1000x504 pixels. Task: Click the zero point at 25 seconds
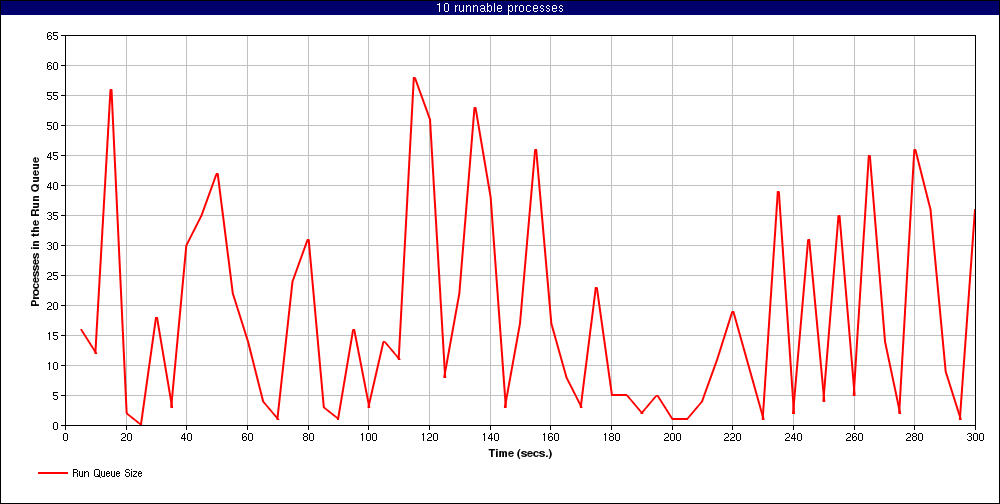(x=141, y=424)
